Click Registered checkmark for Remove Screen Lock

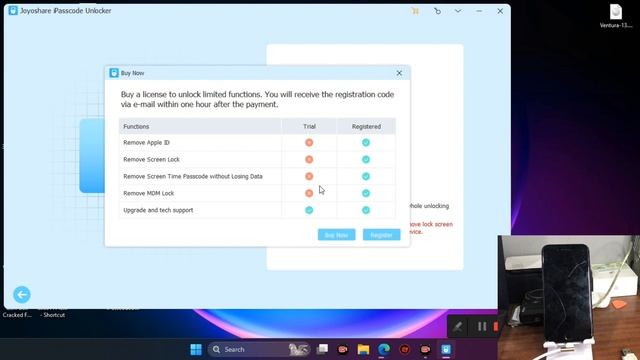(x=366, y=160)
